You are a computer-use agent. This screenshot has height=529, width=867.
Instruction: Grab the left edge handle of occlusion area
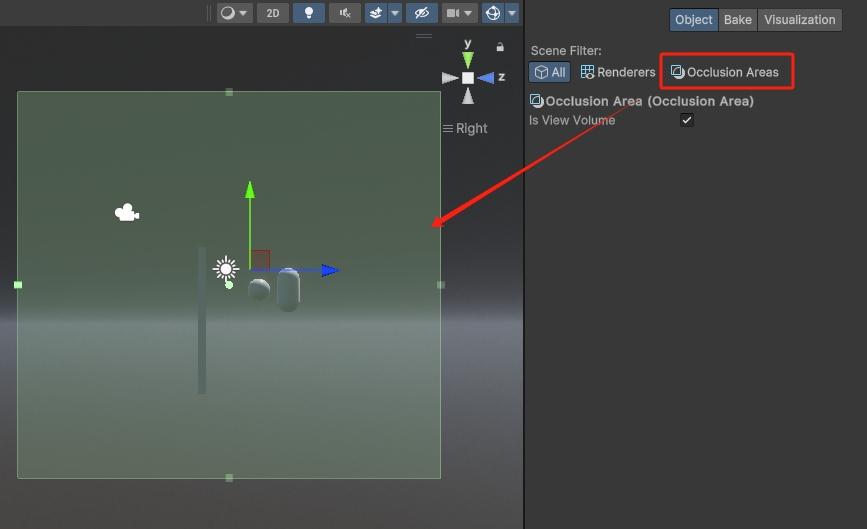(18, 285)
